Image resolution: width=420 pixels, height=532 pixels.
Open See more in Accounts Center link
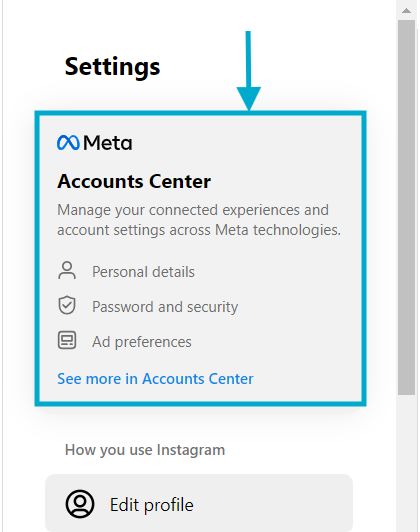tap(155, 379)
